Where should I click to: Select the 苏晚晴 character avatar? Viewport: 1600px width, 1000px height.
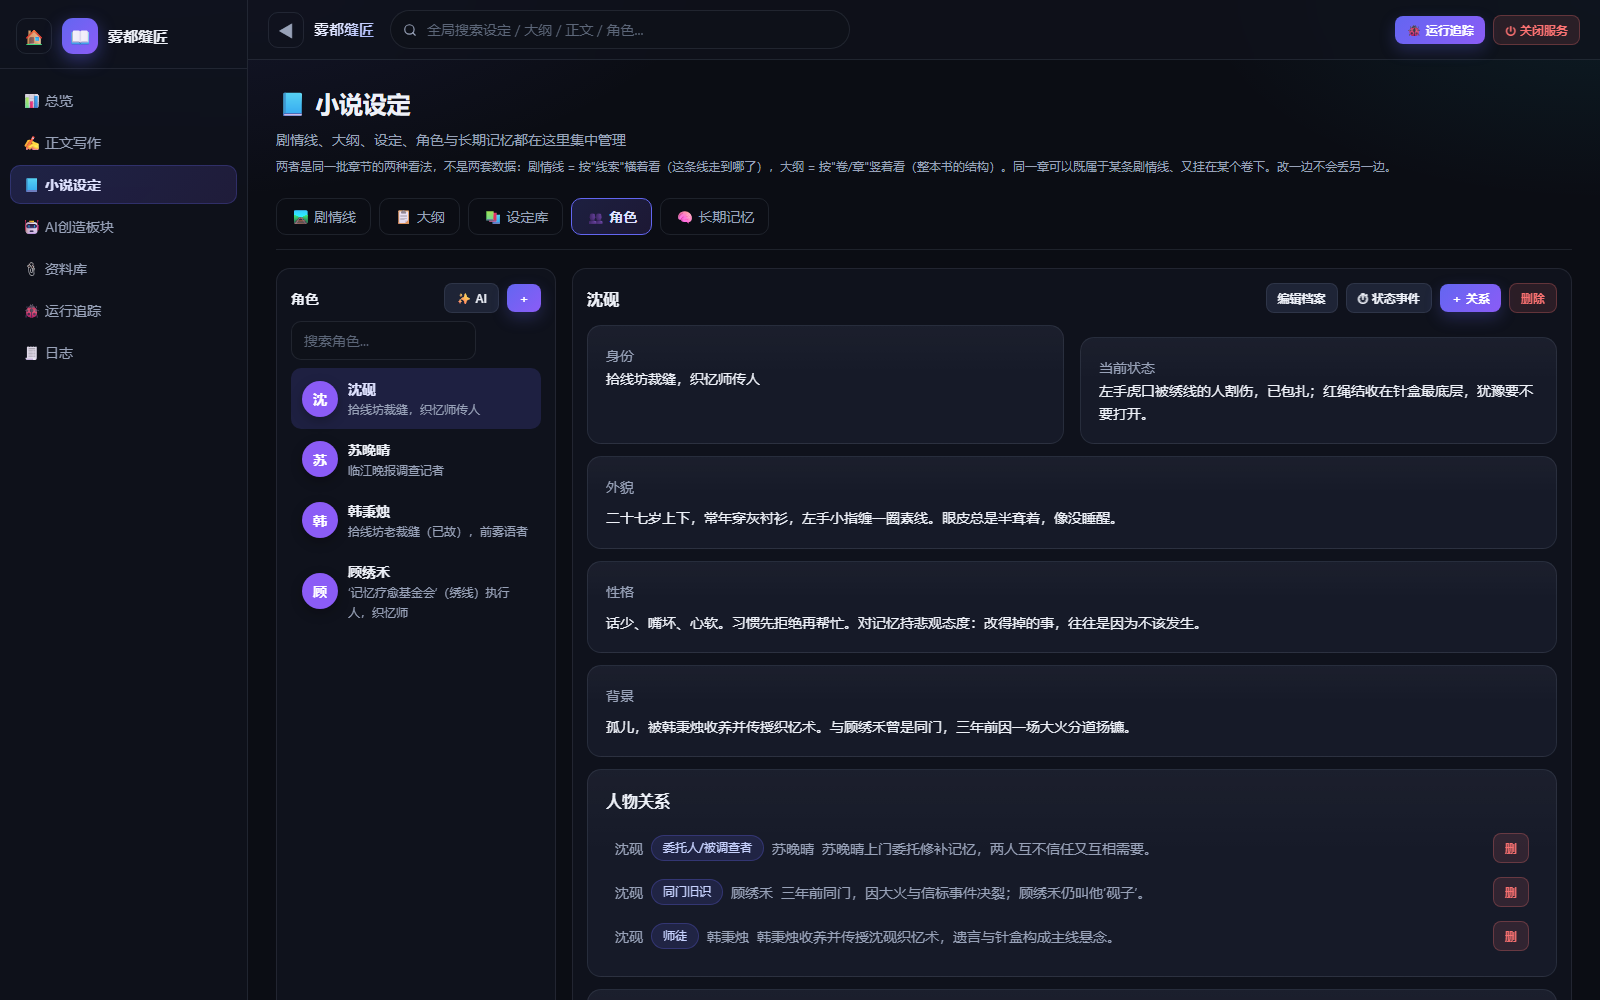coord(320,460)
